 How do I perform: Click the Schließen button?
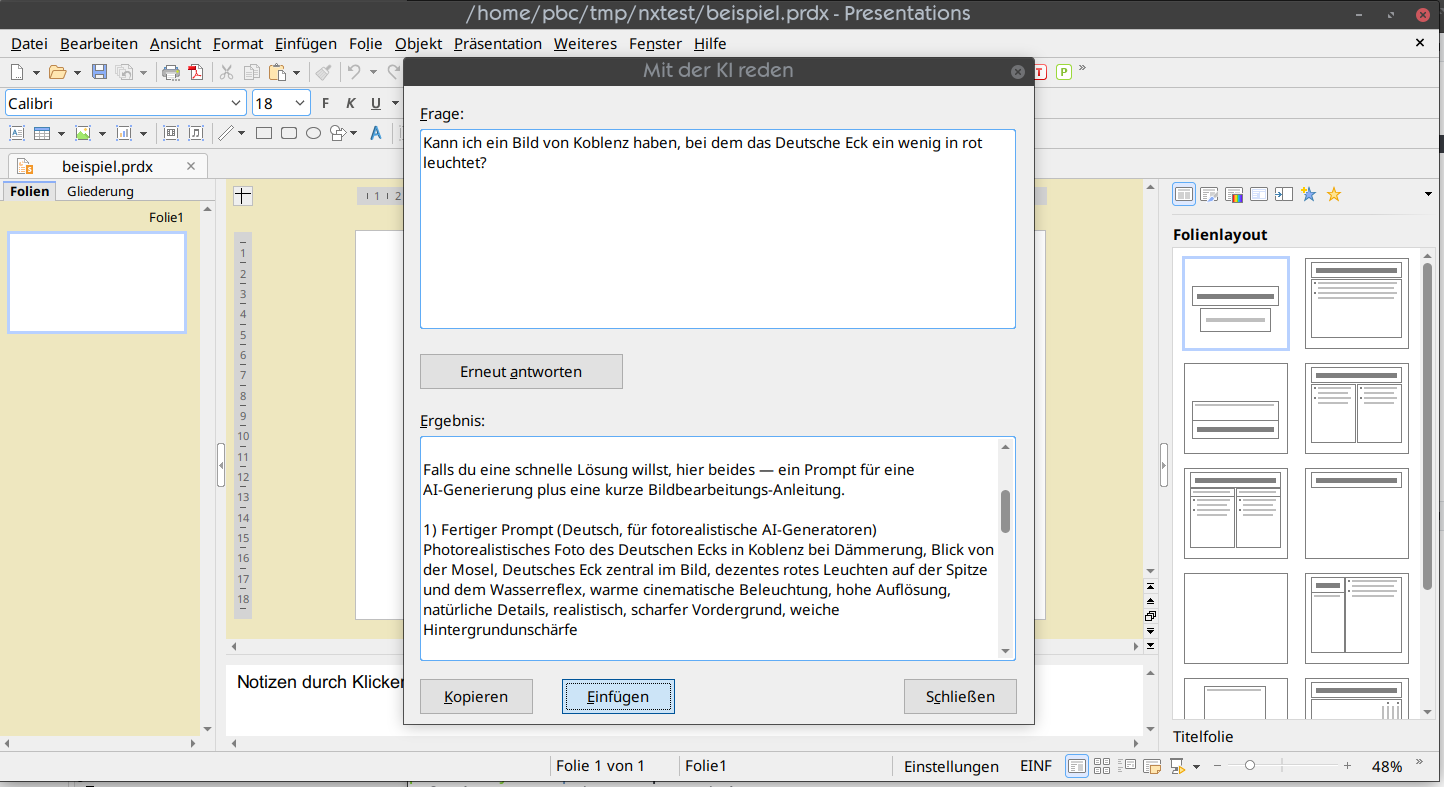pyautogui.click(x=960, y=696)
